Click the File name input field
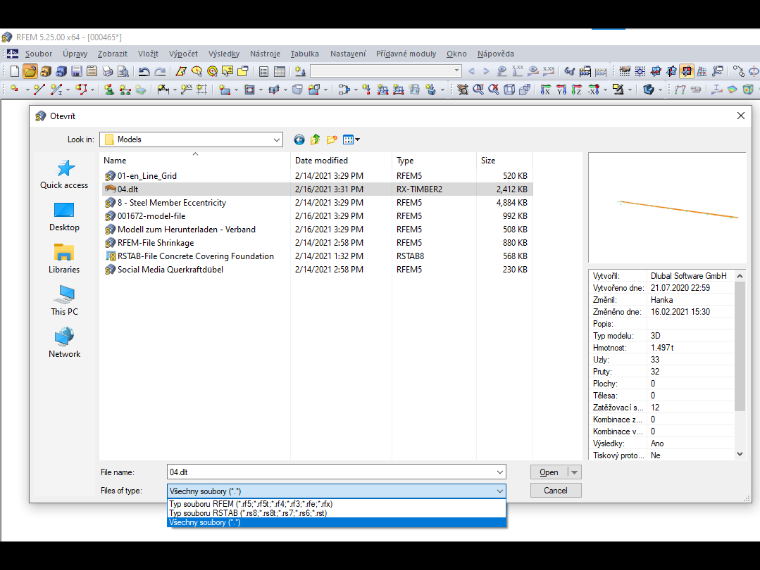Screen dimensions: 760x570 coord(331,472)
